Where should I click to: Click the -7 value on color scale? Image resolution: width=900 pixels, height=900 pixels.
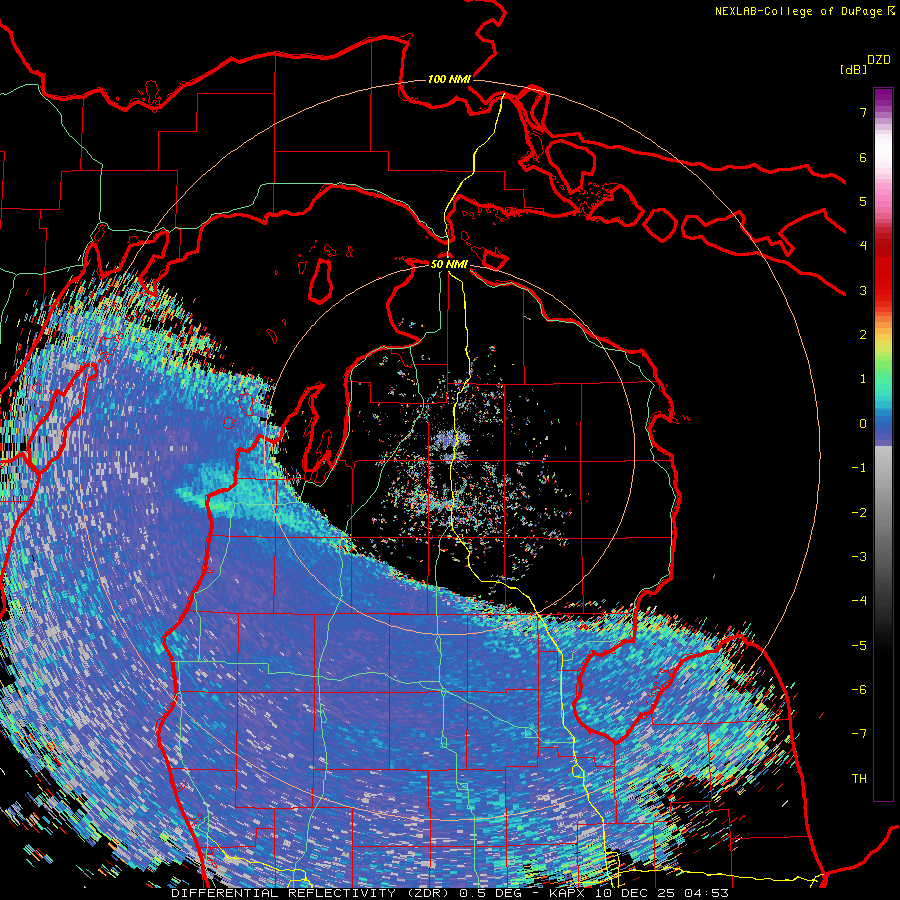coord(859,734)
